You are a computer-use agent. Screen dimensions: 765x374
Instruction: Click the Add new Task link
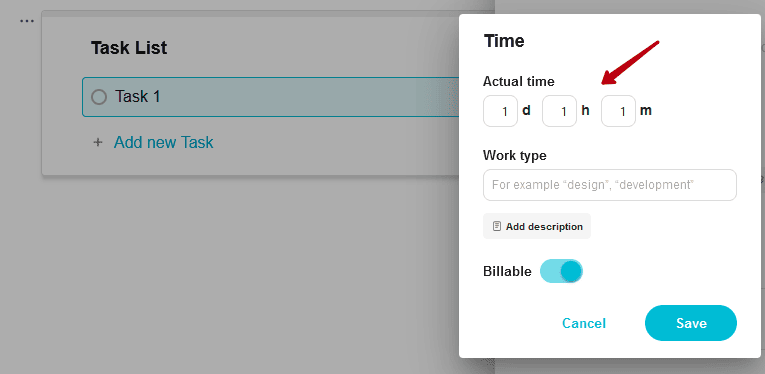point(163,142)
